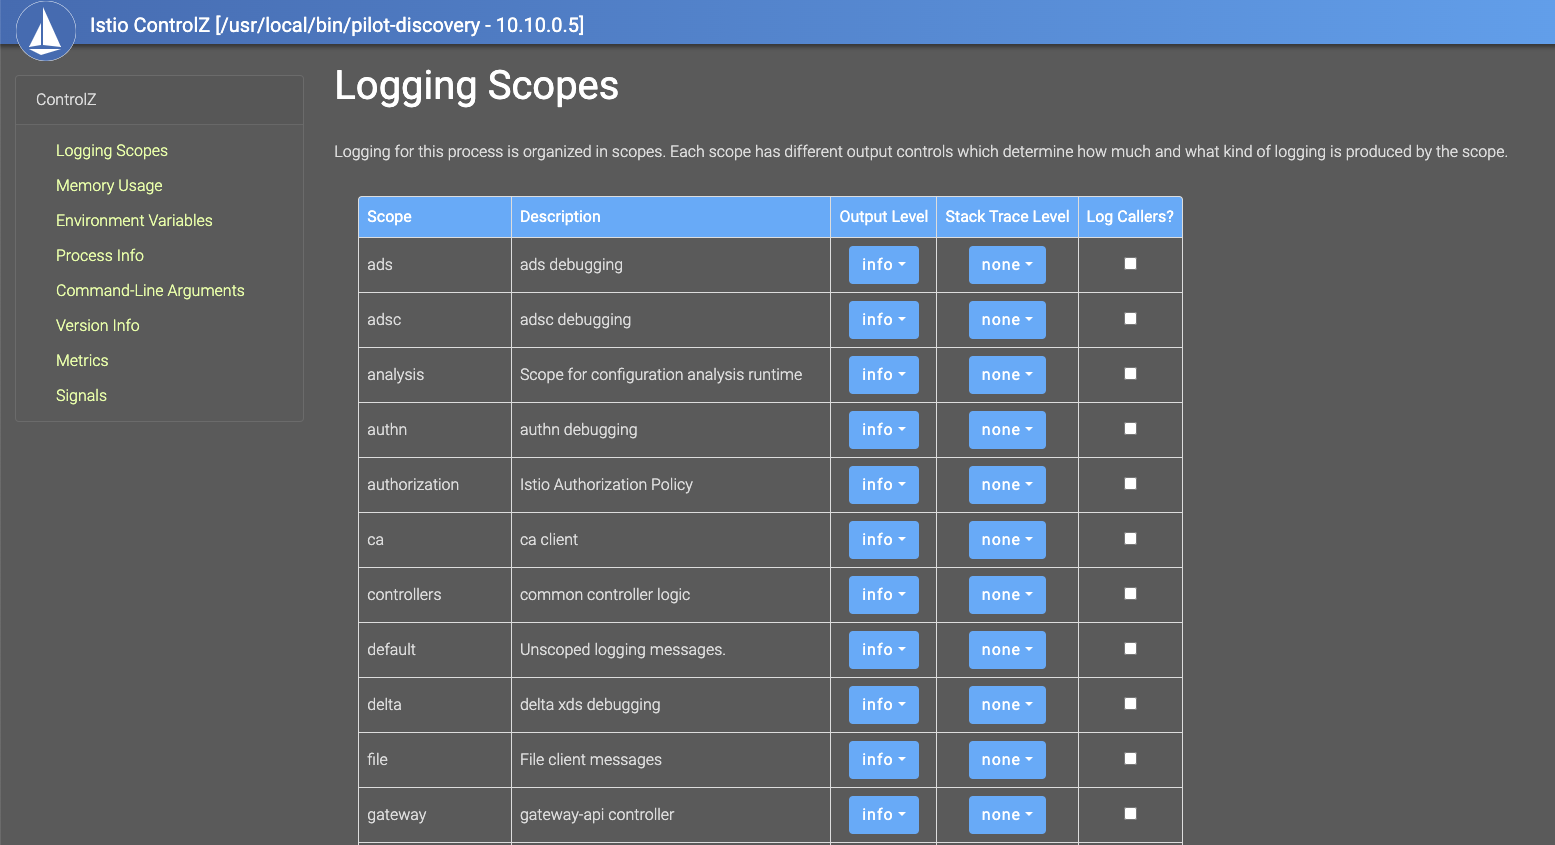Select the 'Unscoped logging messages.' description
The image size is (1555, 845).
[623, 650]
